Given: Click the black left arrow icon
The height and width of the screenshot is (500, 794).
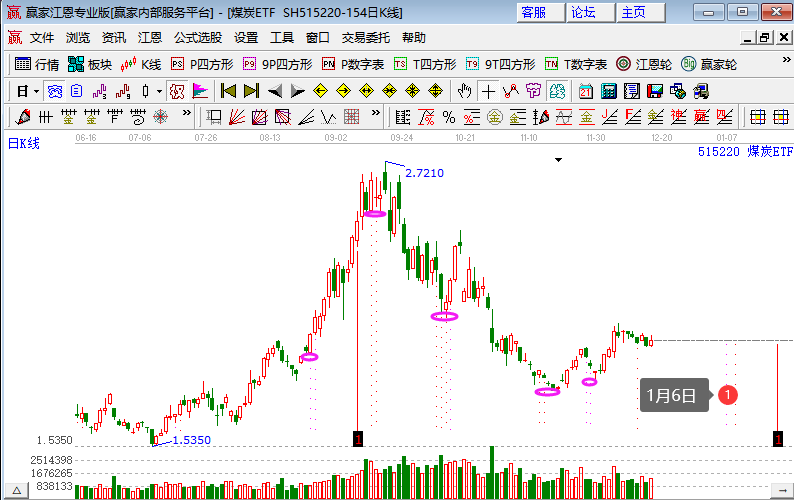Looking at the screenshot, I should click(274, 92).
